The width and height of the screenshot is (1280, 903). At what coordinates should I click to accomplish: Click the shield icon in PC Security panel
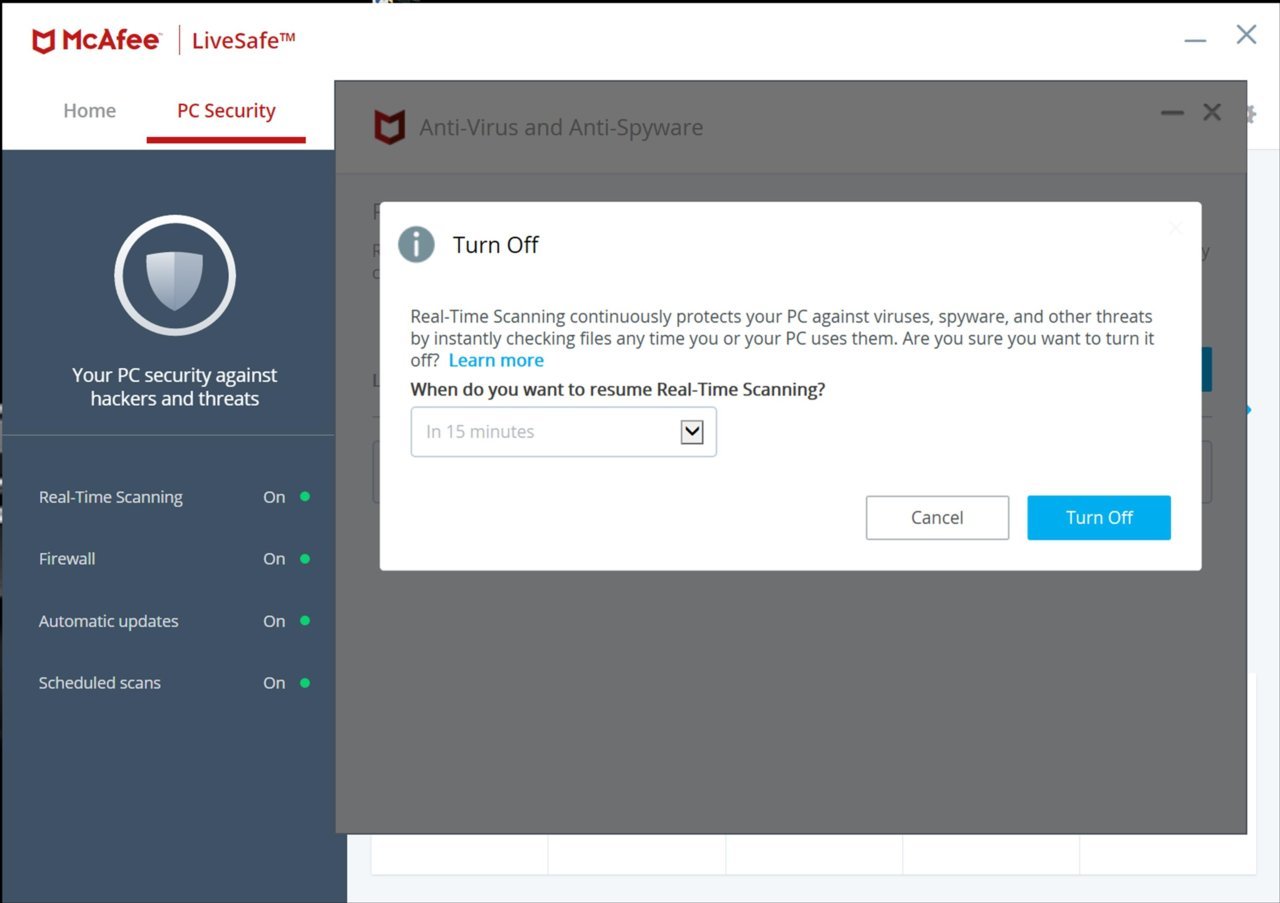click(x=175, y=275)
